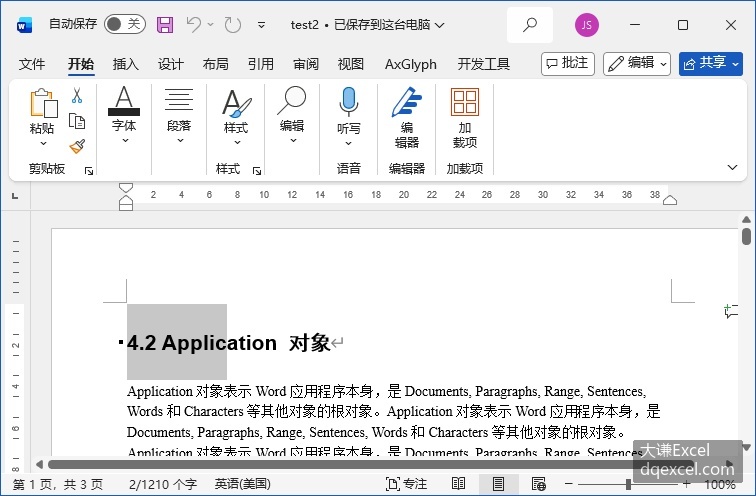Screen dimensions: 756x496
Task: Open the 剪贴板 clipboard pane launcher
Action: [89, 170]
